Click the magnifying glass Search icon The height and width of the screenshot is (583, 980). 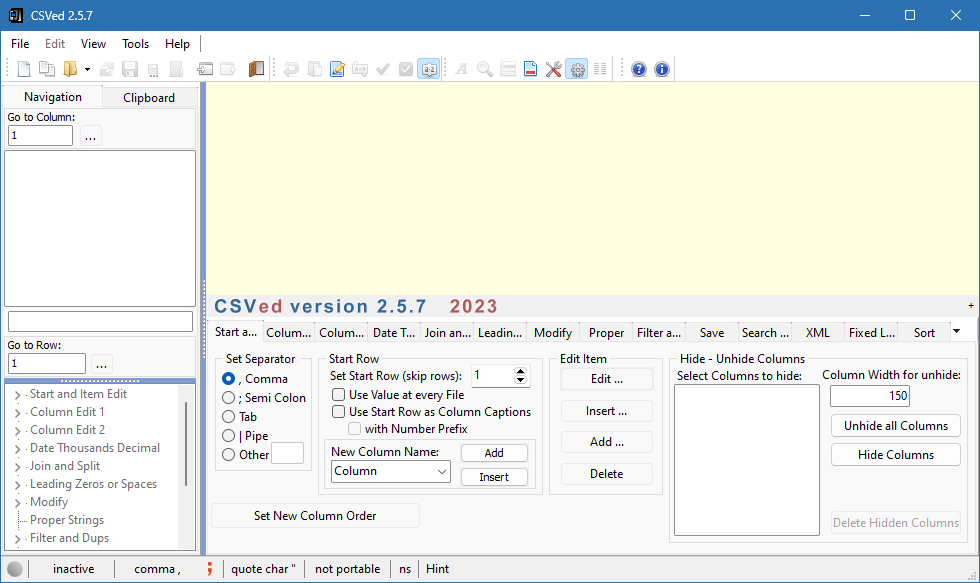485,69
